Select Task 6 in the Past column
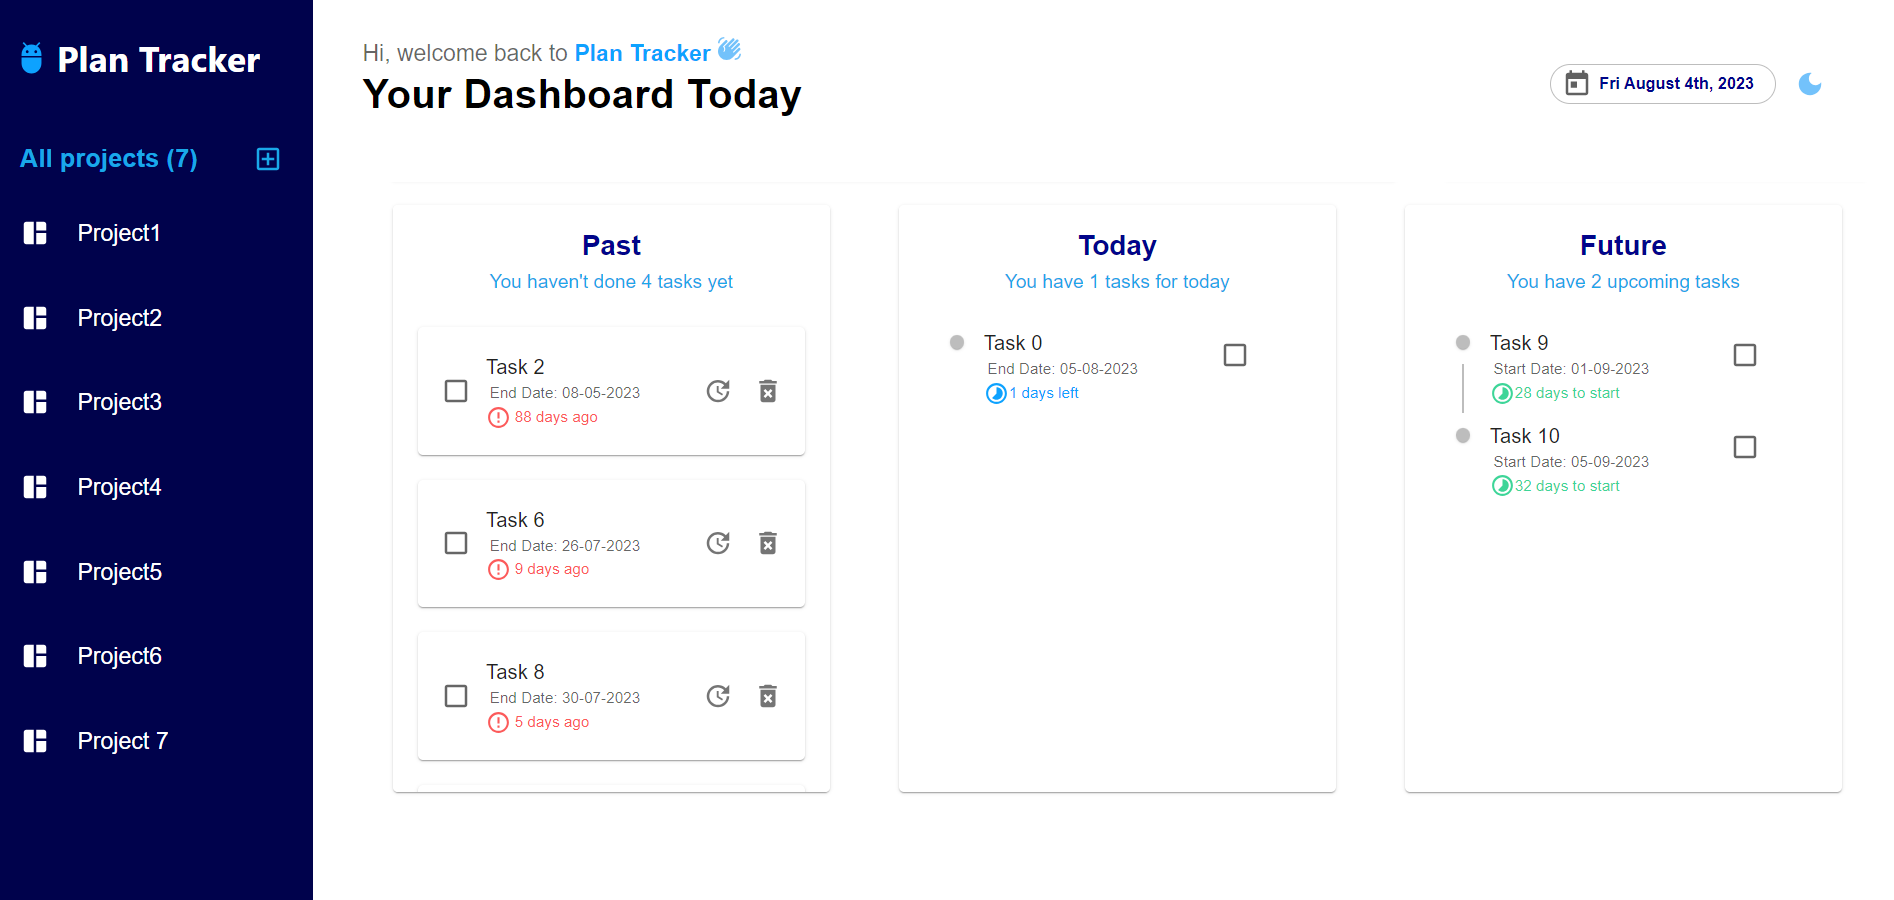This screenshot has height=900, width=1894. tap(456, 543)
